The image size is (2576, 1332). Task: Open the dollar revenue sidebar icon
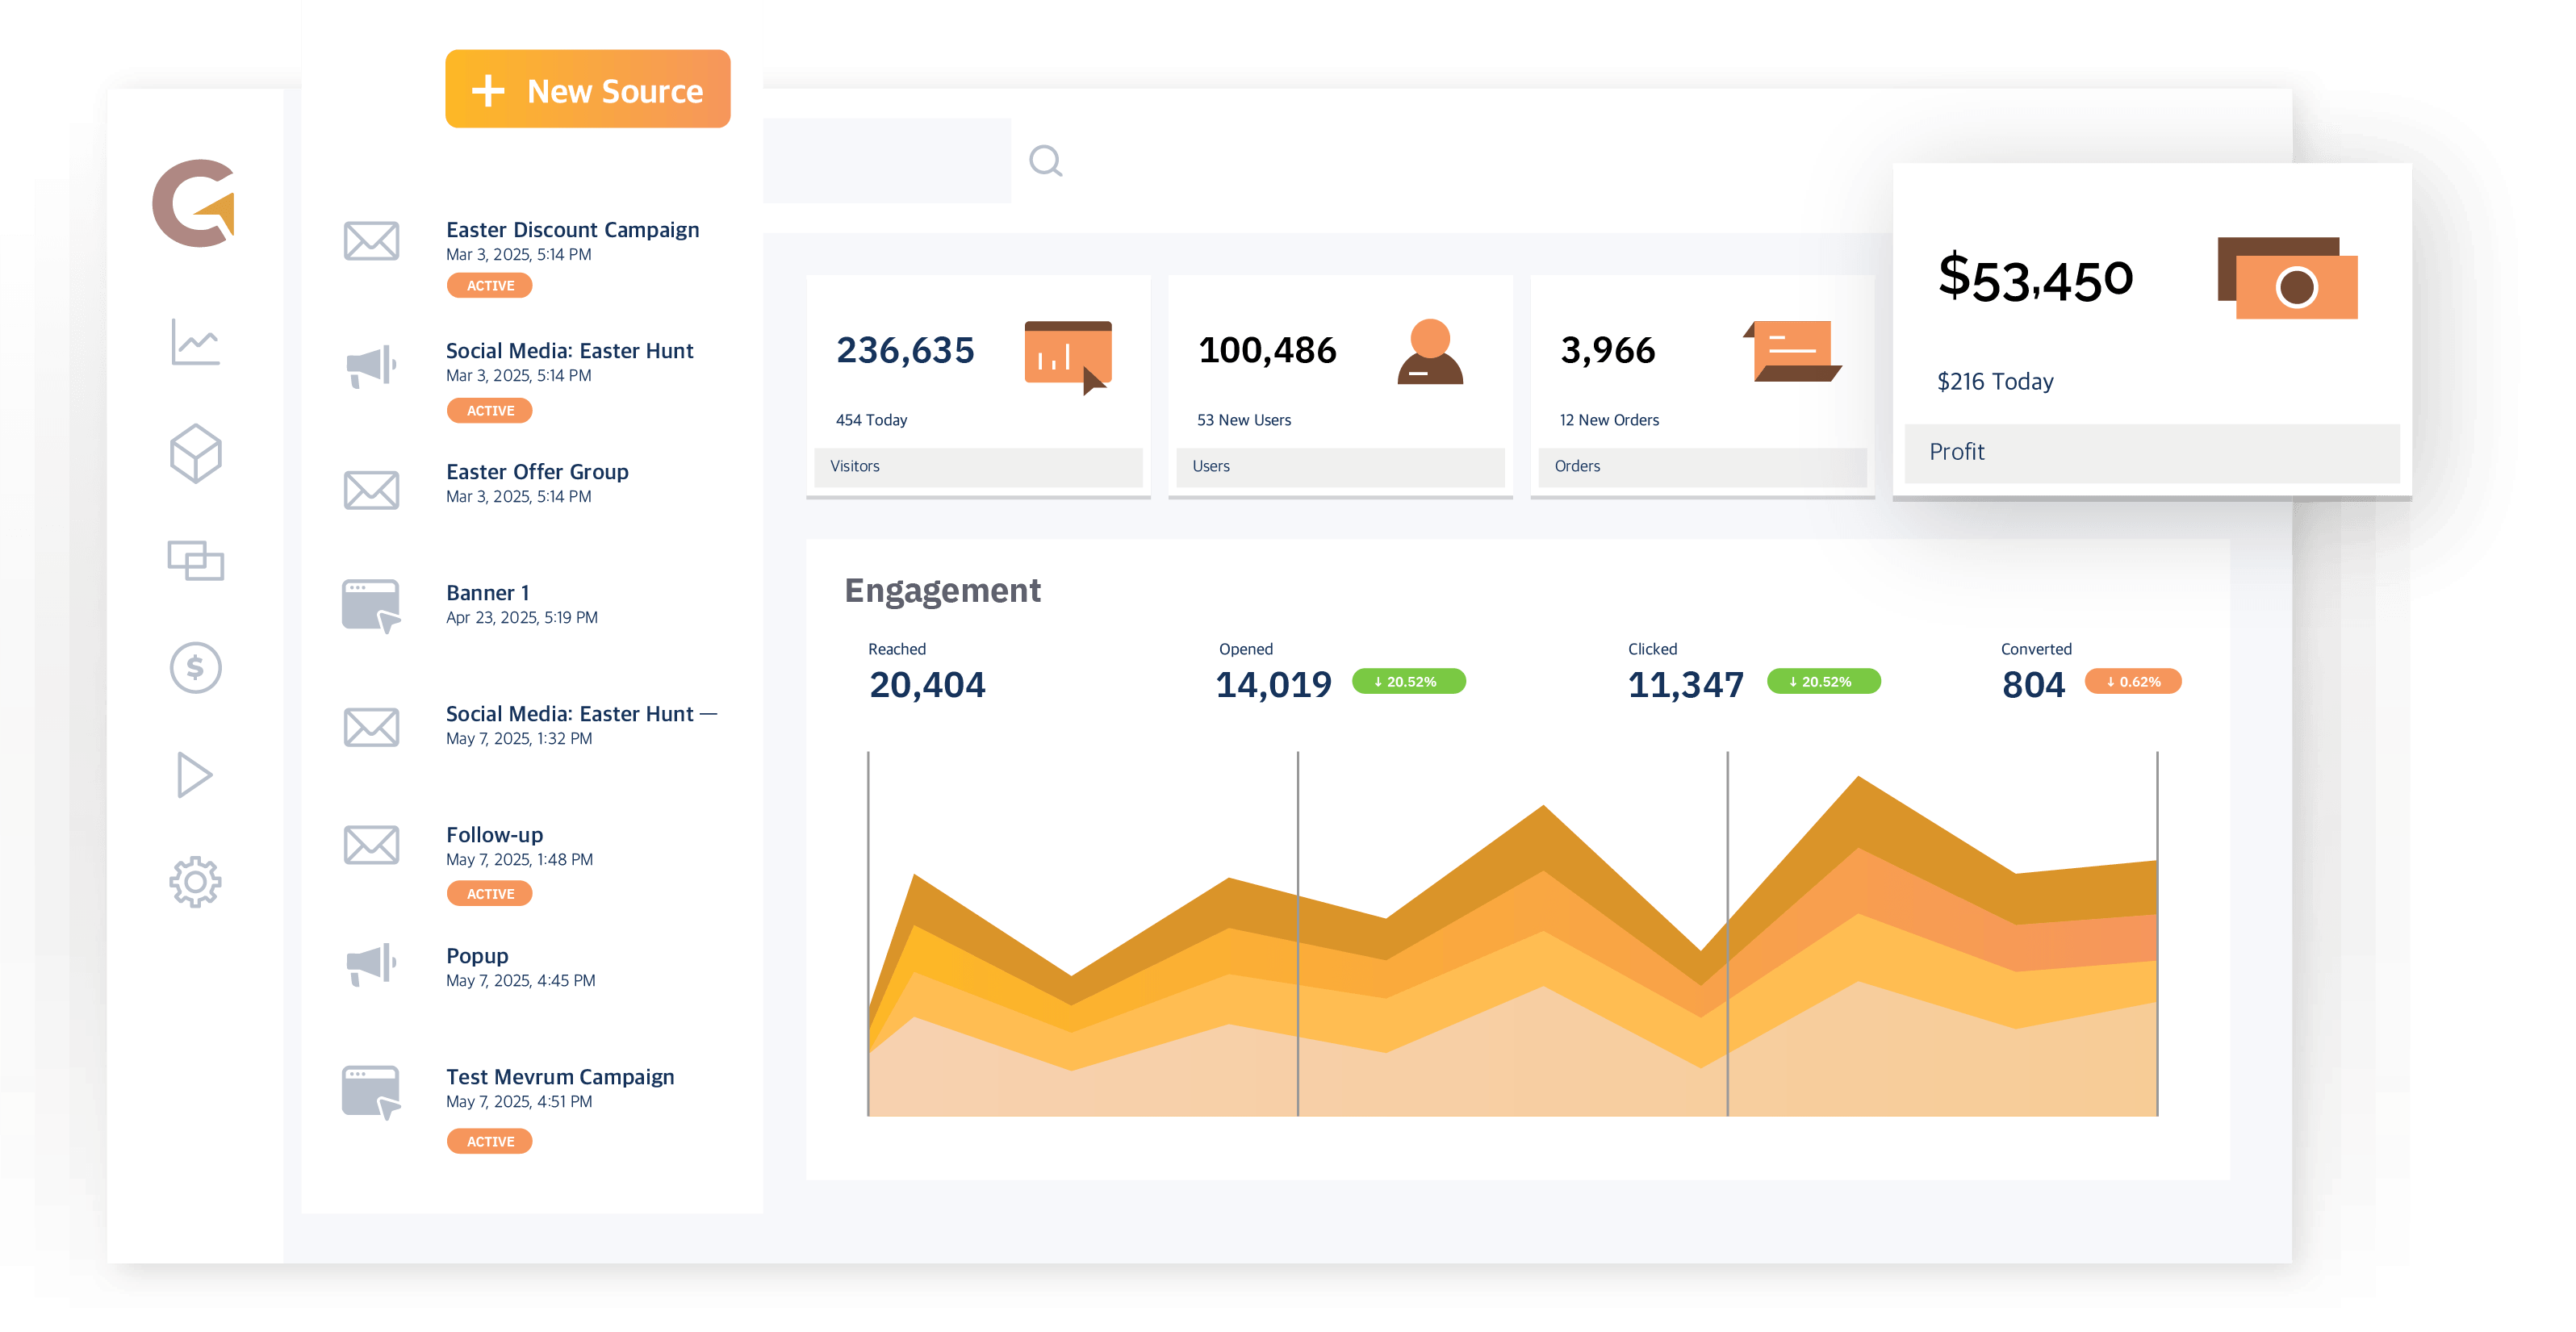point(195,667)
